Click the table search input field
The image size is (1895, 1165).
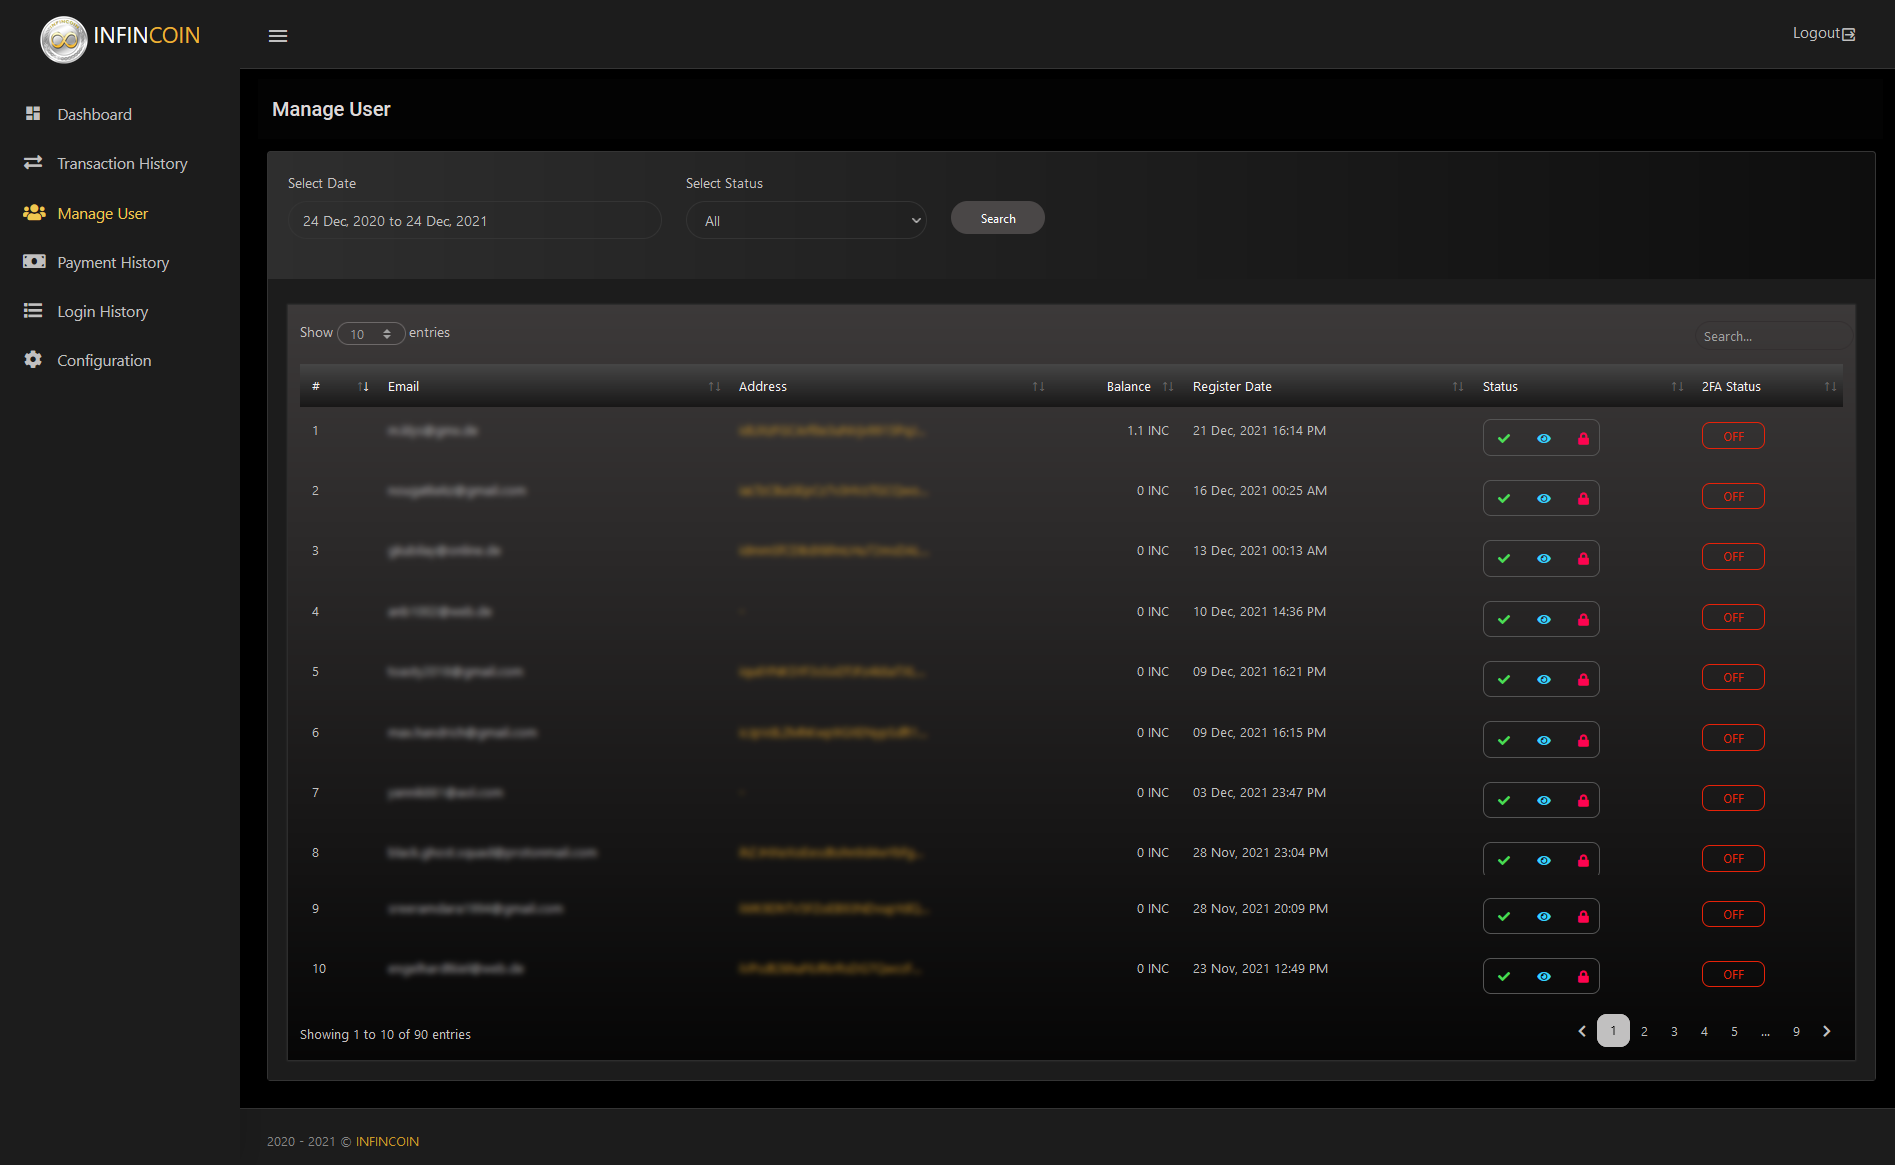coord(1772,337)
